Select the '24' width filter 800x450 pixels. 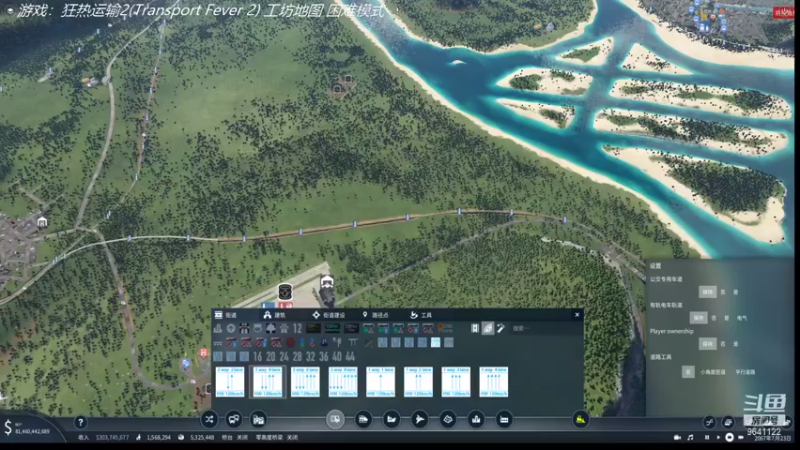point(284,356)
